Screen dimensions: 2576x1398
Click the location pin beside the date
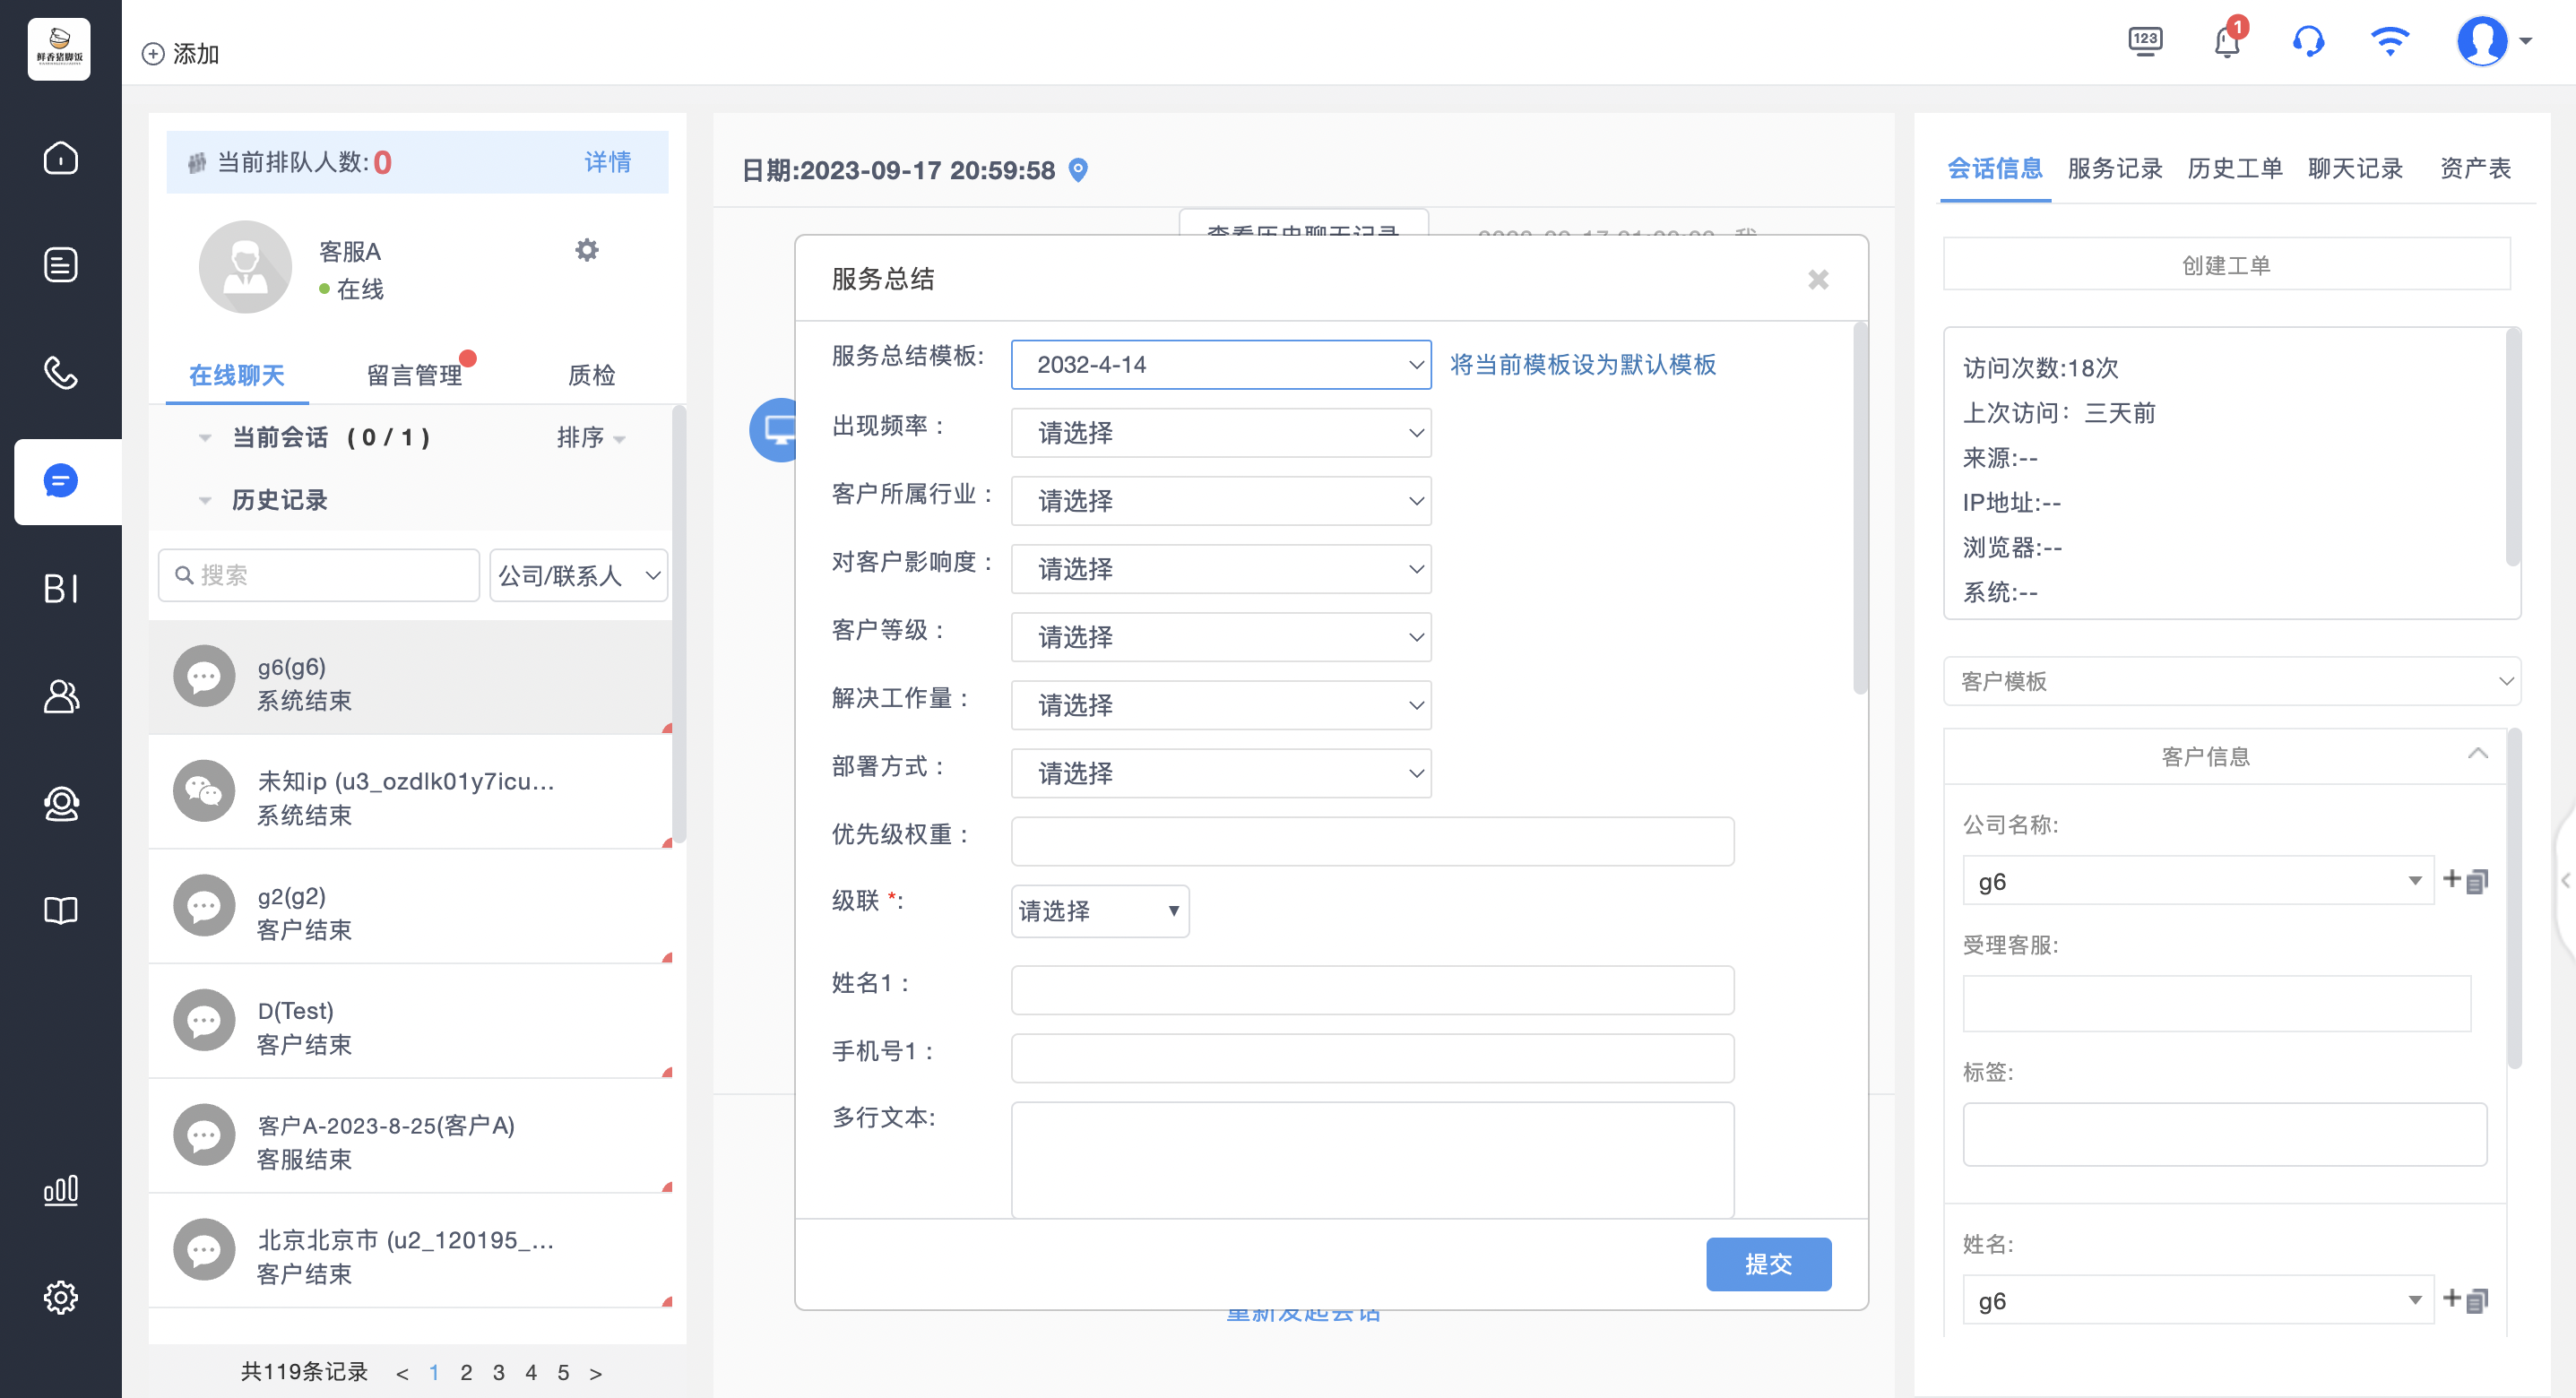point(1078,170)
